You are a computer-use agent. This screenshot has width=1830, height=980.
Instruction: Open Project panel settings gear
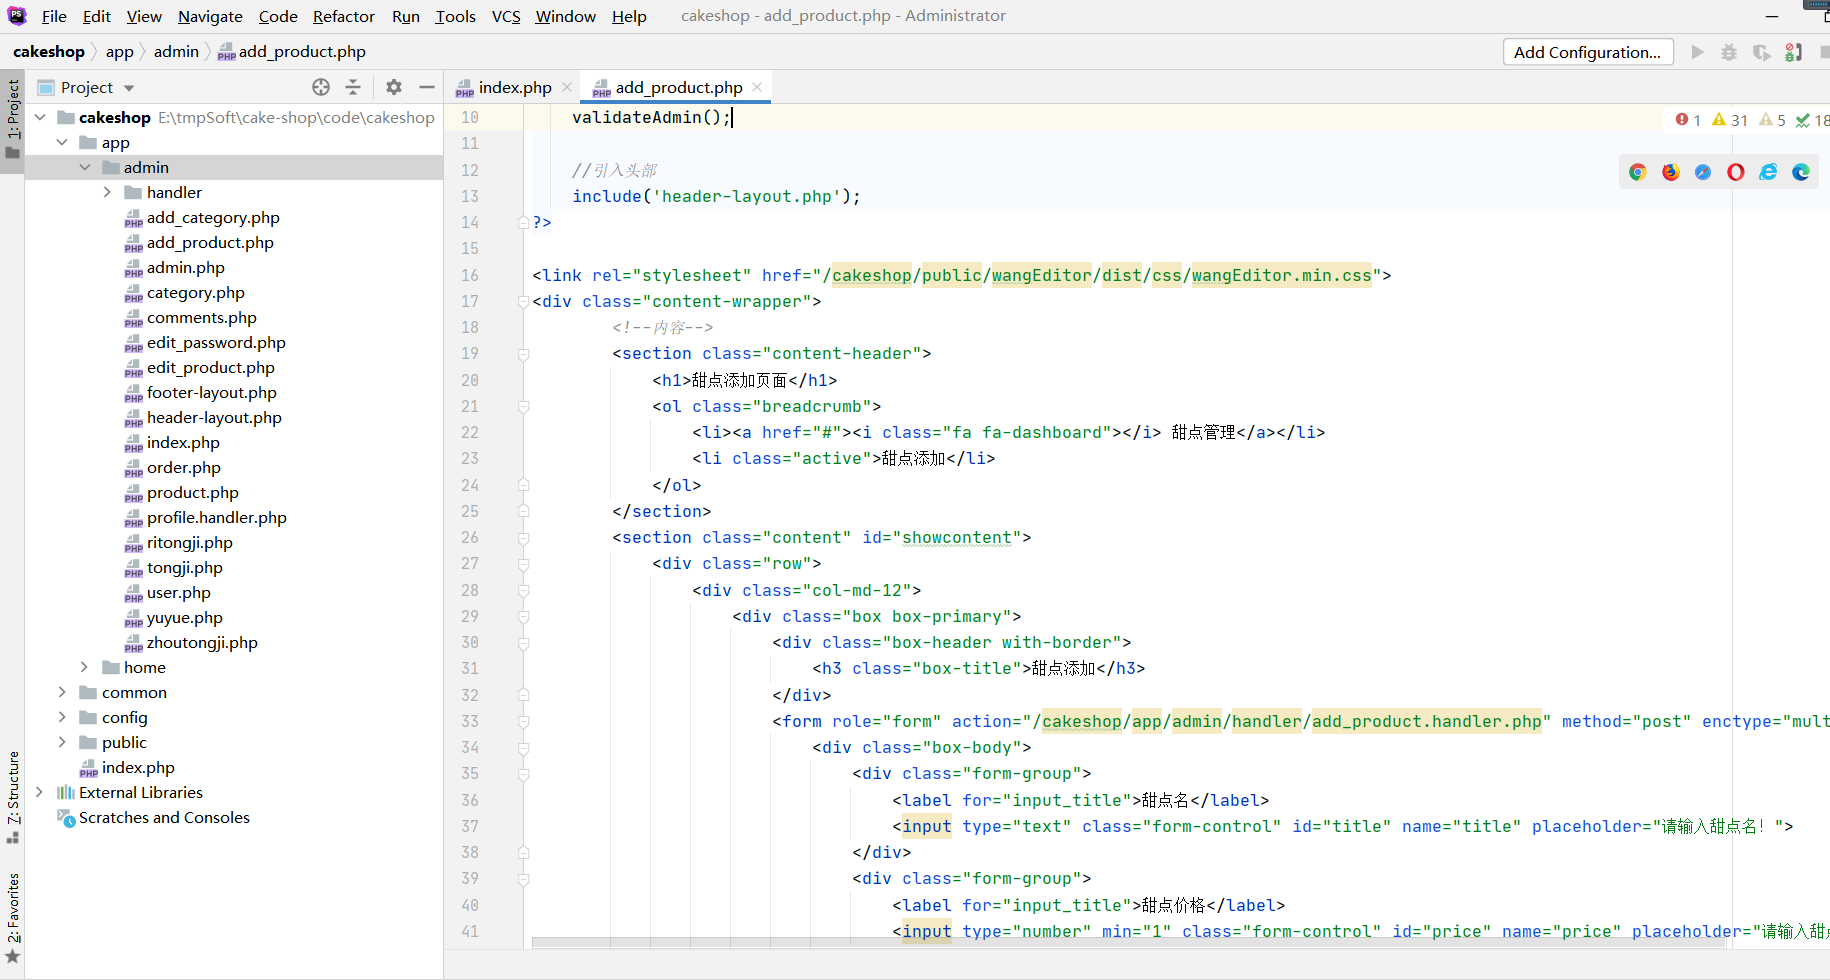click(x=394, y=87)
